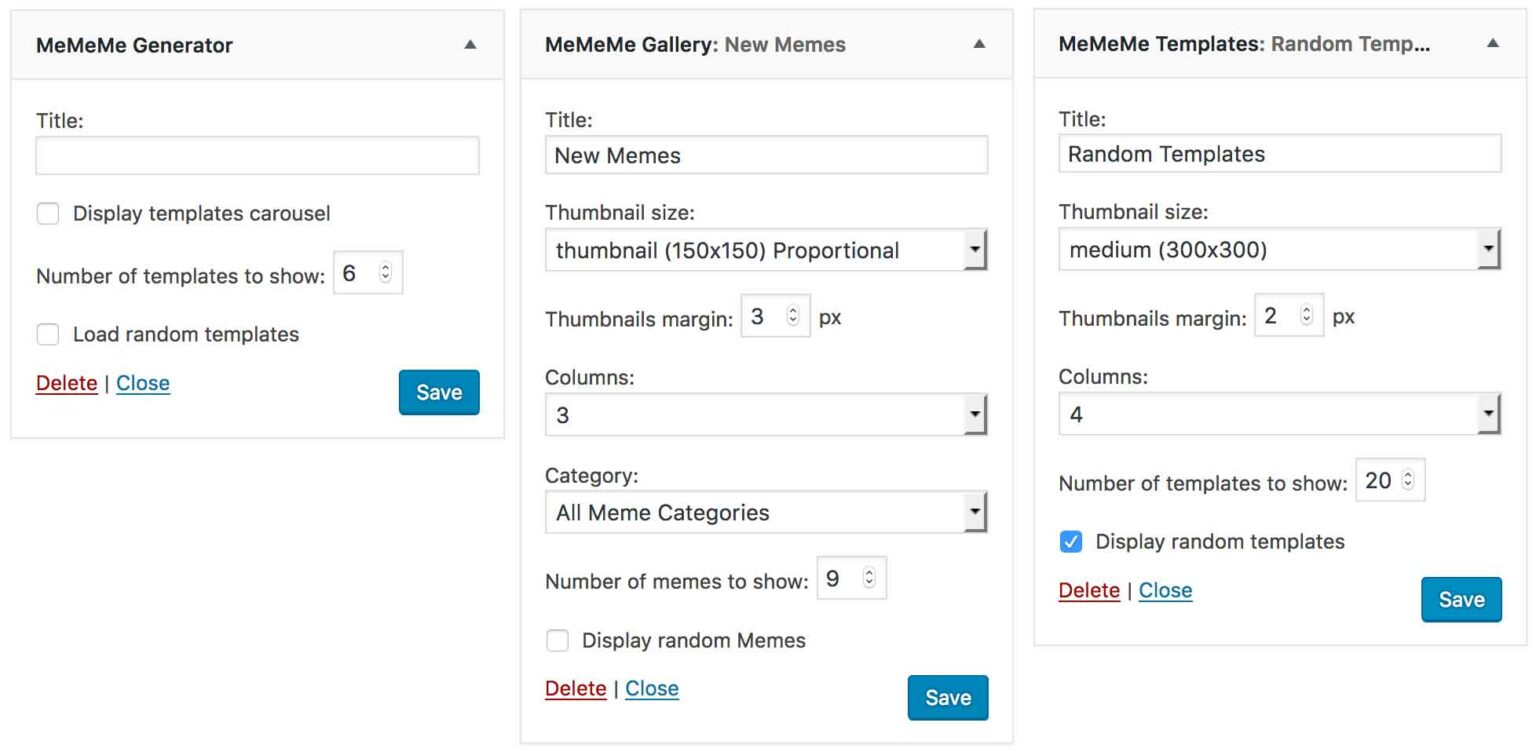The image size is (1536, 752).
Task: Enable the Display templates carousel option
Action: point(46,213)
